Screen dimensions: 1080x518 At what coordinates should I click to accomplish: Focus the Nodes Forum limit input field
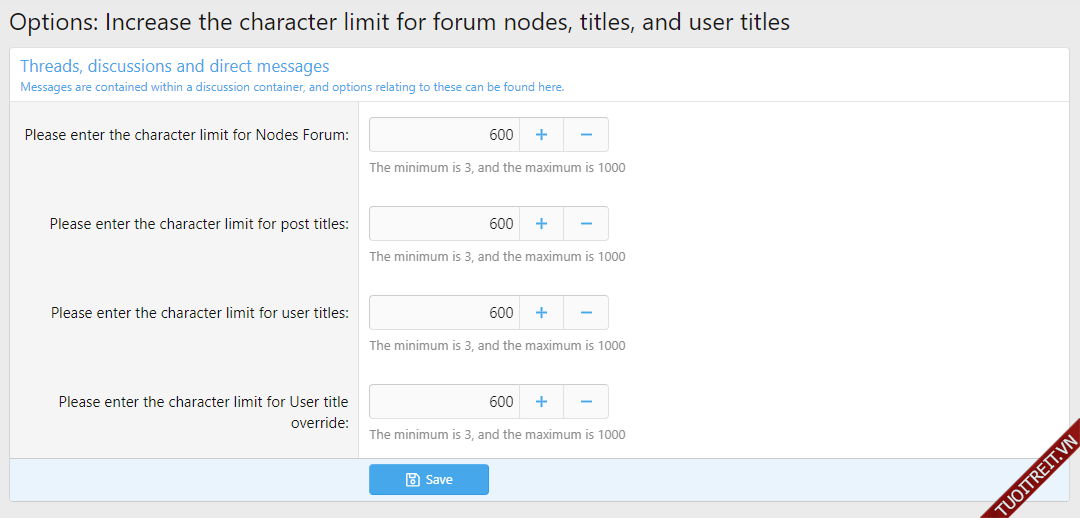coord(444,135)
